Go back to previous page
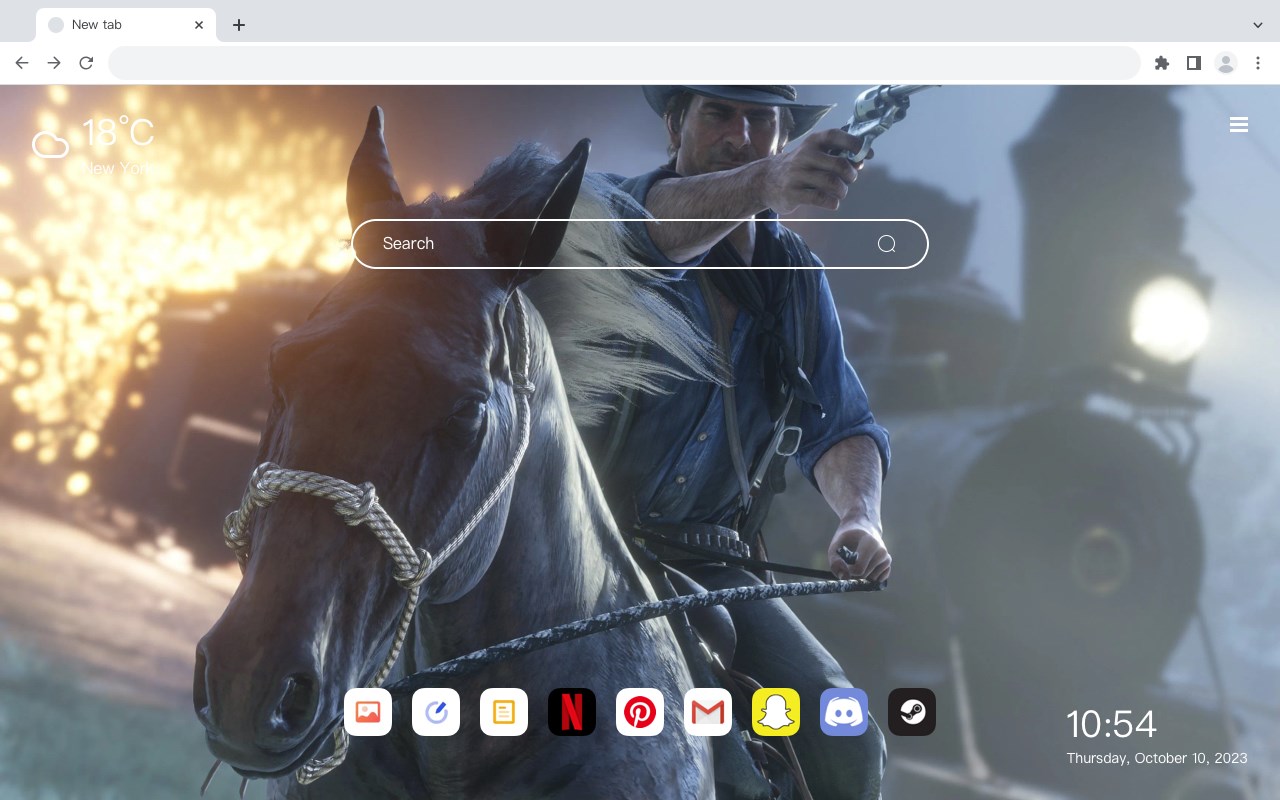The height and width of the screenshot is (800, 1280). point(22,63)
